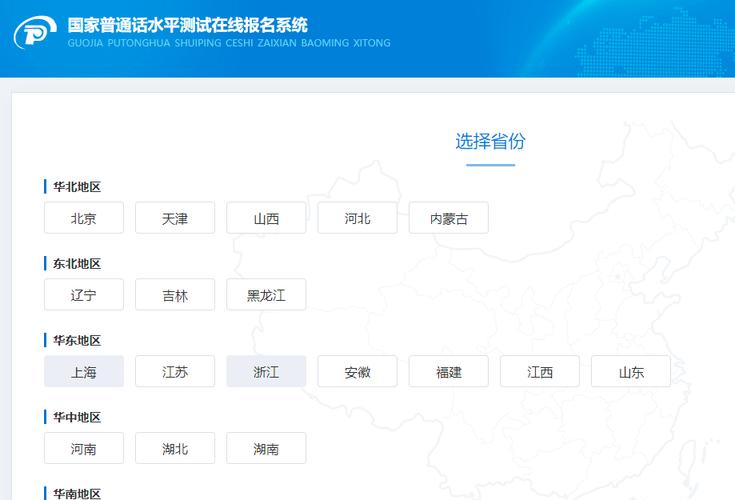Viewport: 735px width, 500px height.
Task: Click the GUOJIA PUTONGHUA SHUIPING pinyin subtitle
Action: (x=229, y=43)
